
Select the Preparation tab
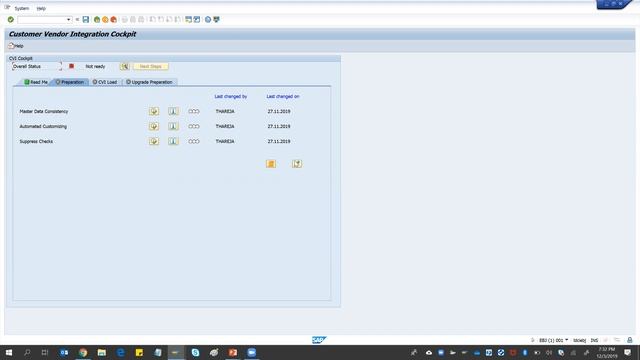70,82
